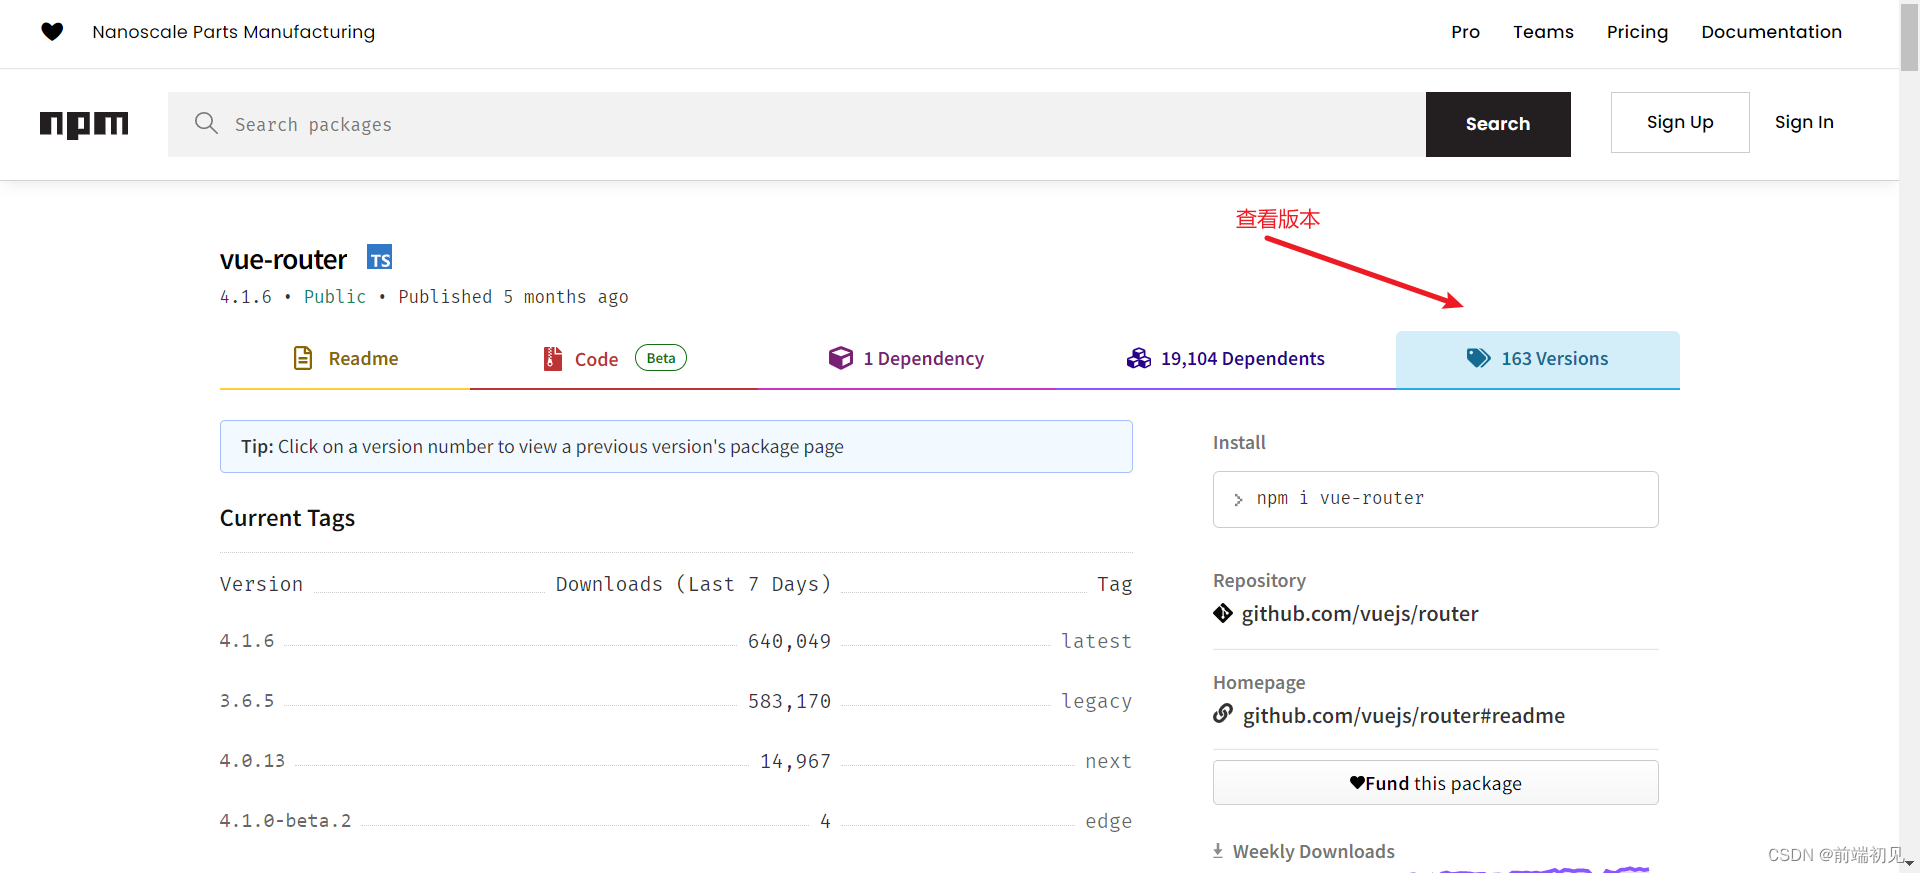Open the Readme tab
Screen dimensions: 1920x873
click(x=345, y=359)
